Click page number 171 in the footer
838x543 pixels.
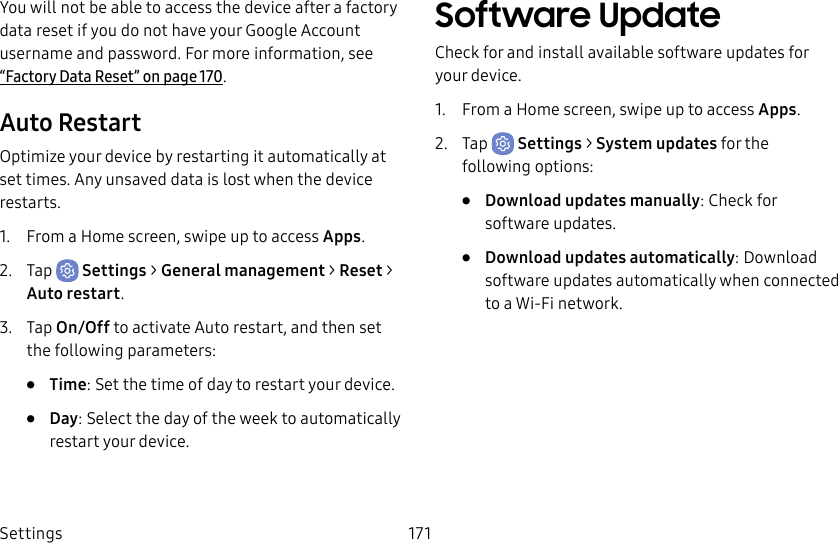point(420,533)
